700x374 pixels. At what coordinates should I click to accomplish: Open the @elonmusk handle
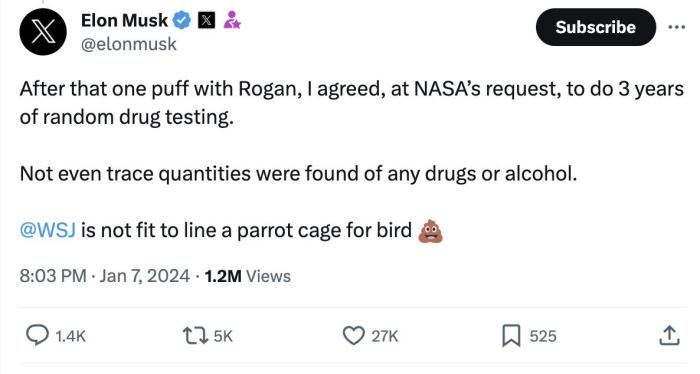129,44
